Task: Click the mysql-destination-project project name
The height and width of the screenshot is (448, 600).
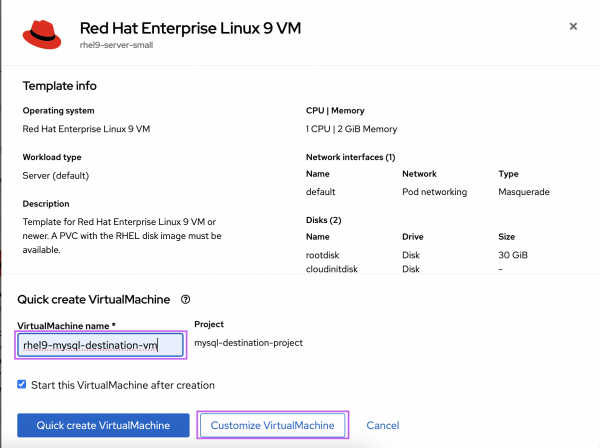Action: (248, 343)
